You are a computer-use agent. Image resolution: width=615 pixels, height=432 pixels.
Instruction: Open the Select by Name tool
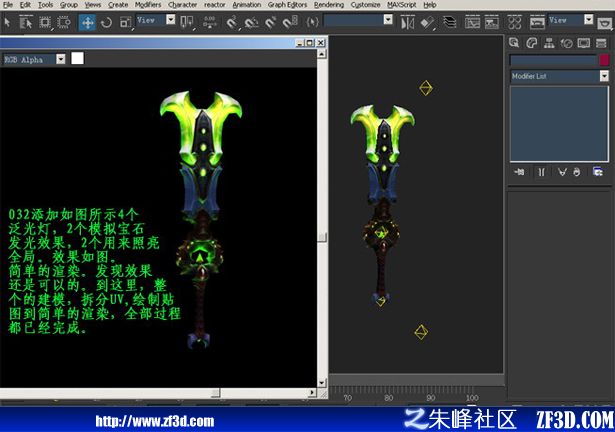tap(26, 22)
